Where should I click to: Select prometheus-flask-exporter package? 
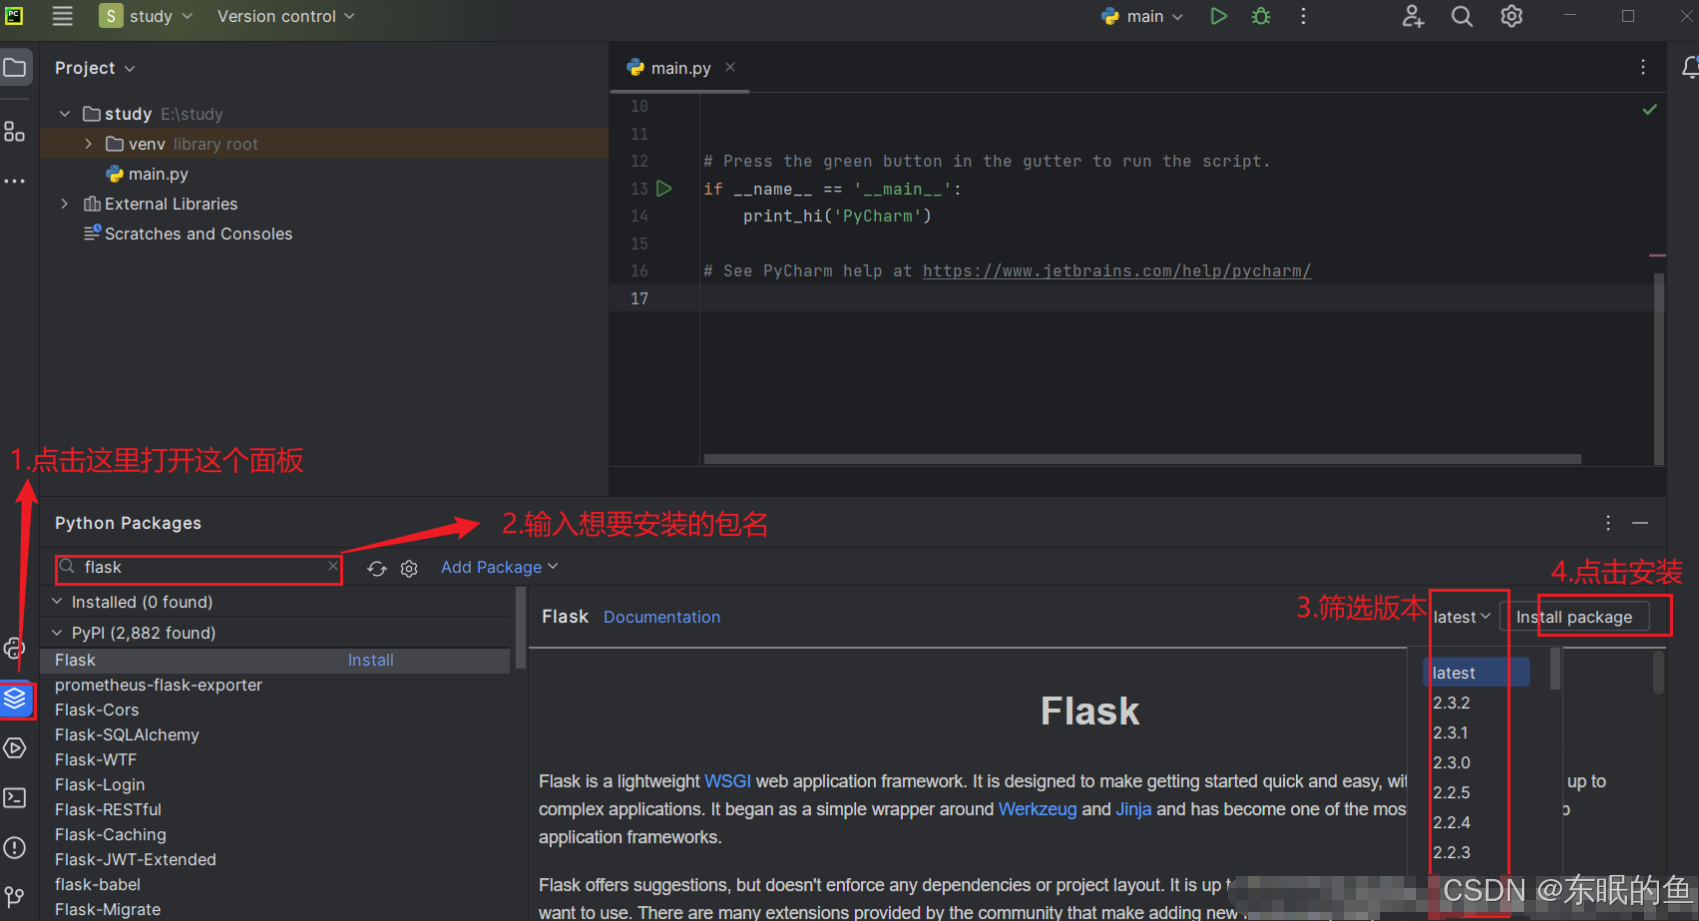tap(158, 685)
